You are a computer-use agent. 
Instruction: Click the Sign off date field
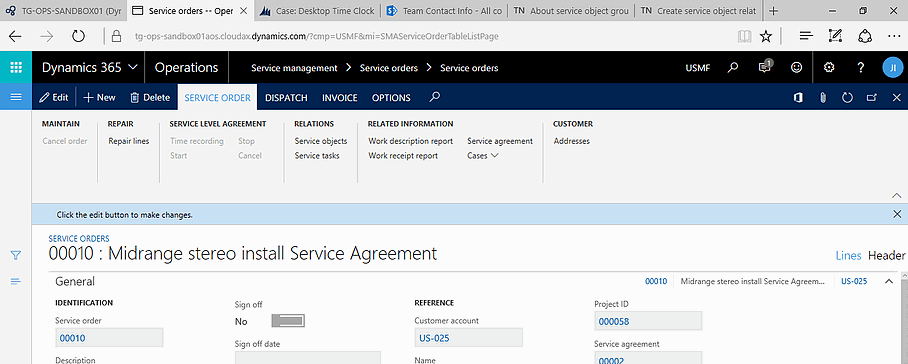[x=307, y=357]
